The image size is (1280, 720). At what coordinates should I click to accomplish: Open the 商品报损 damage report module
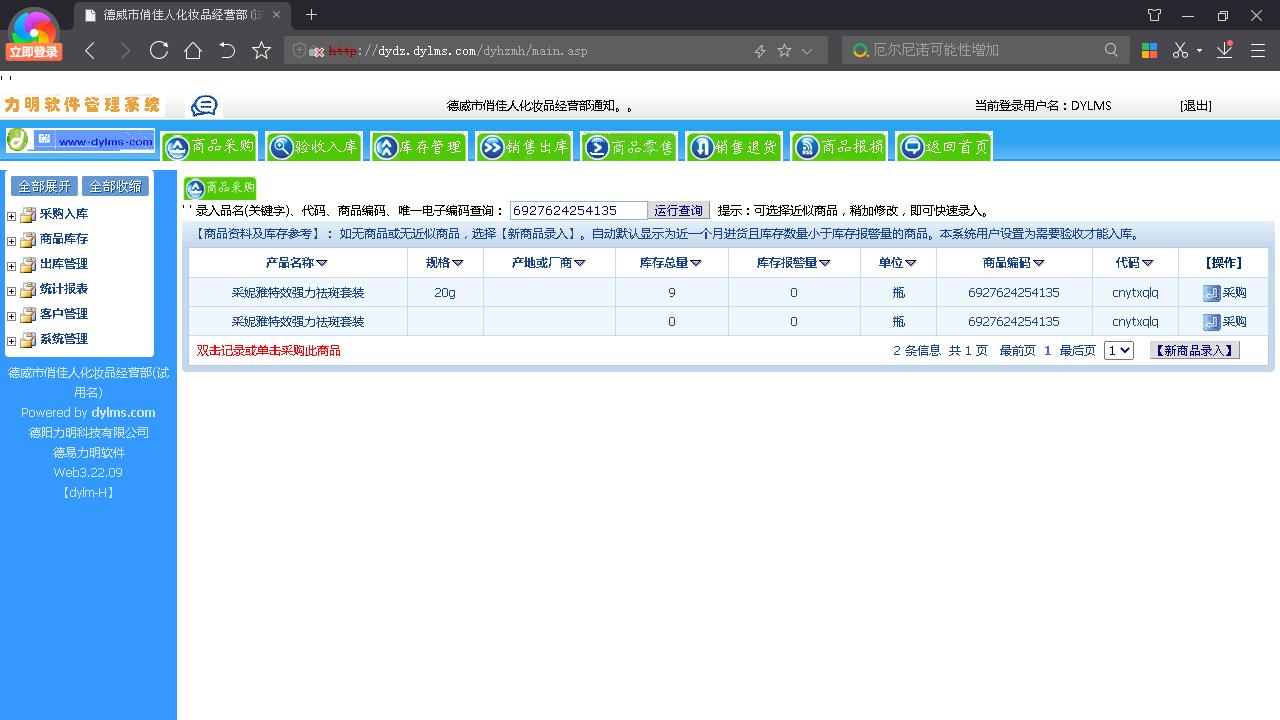(x=838, y=145)
